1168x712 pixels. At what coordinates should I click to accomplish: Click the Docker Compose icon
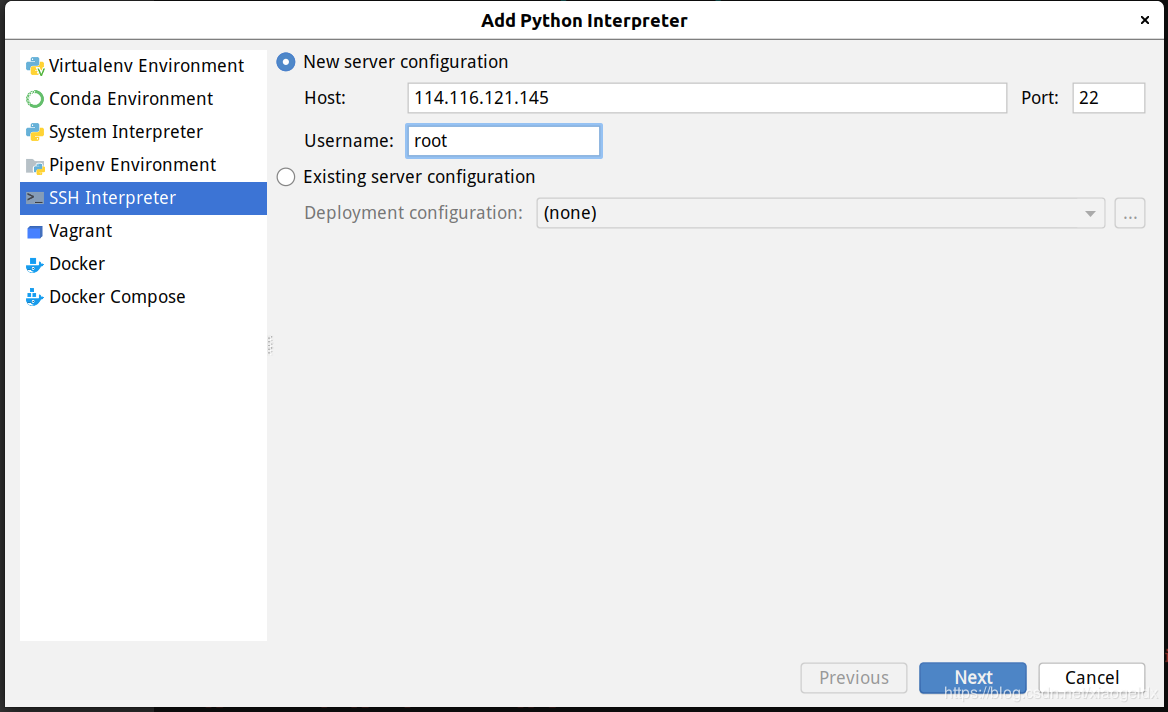(35, 297)
